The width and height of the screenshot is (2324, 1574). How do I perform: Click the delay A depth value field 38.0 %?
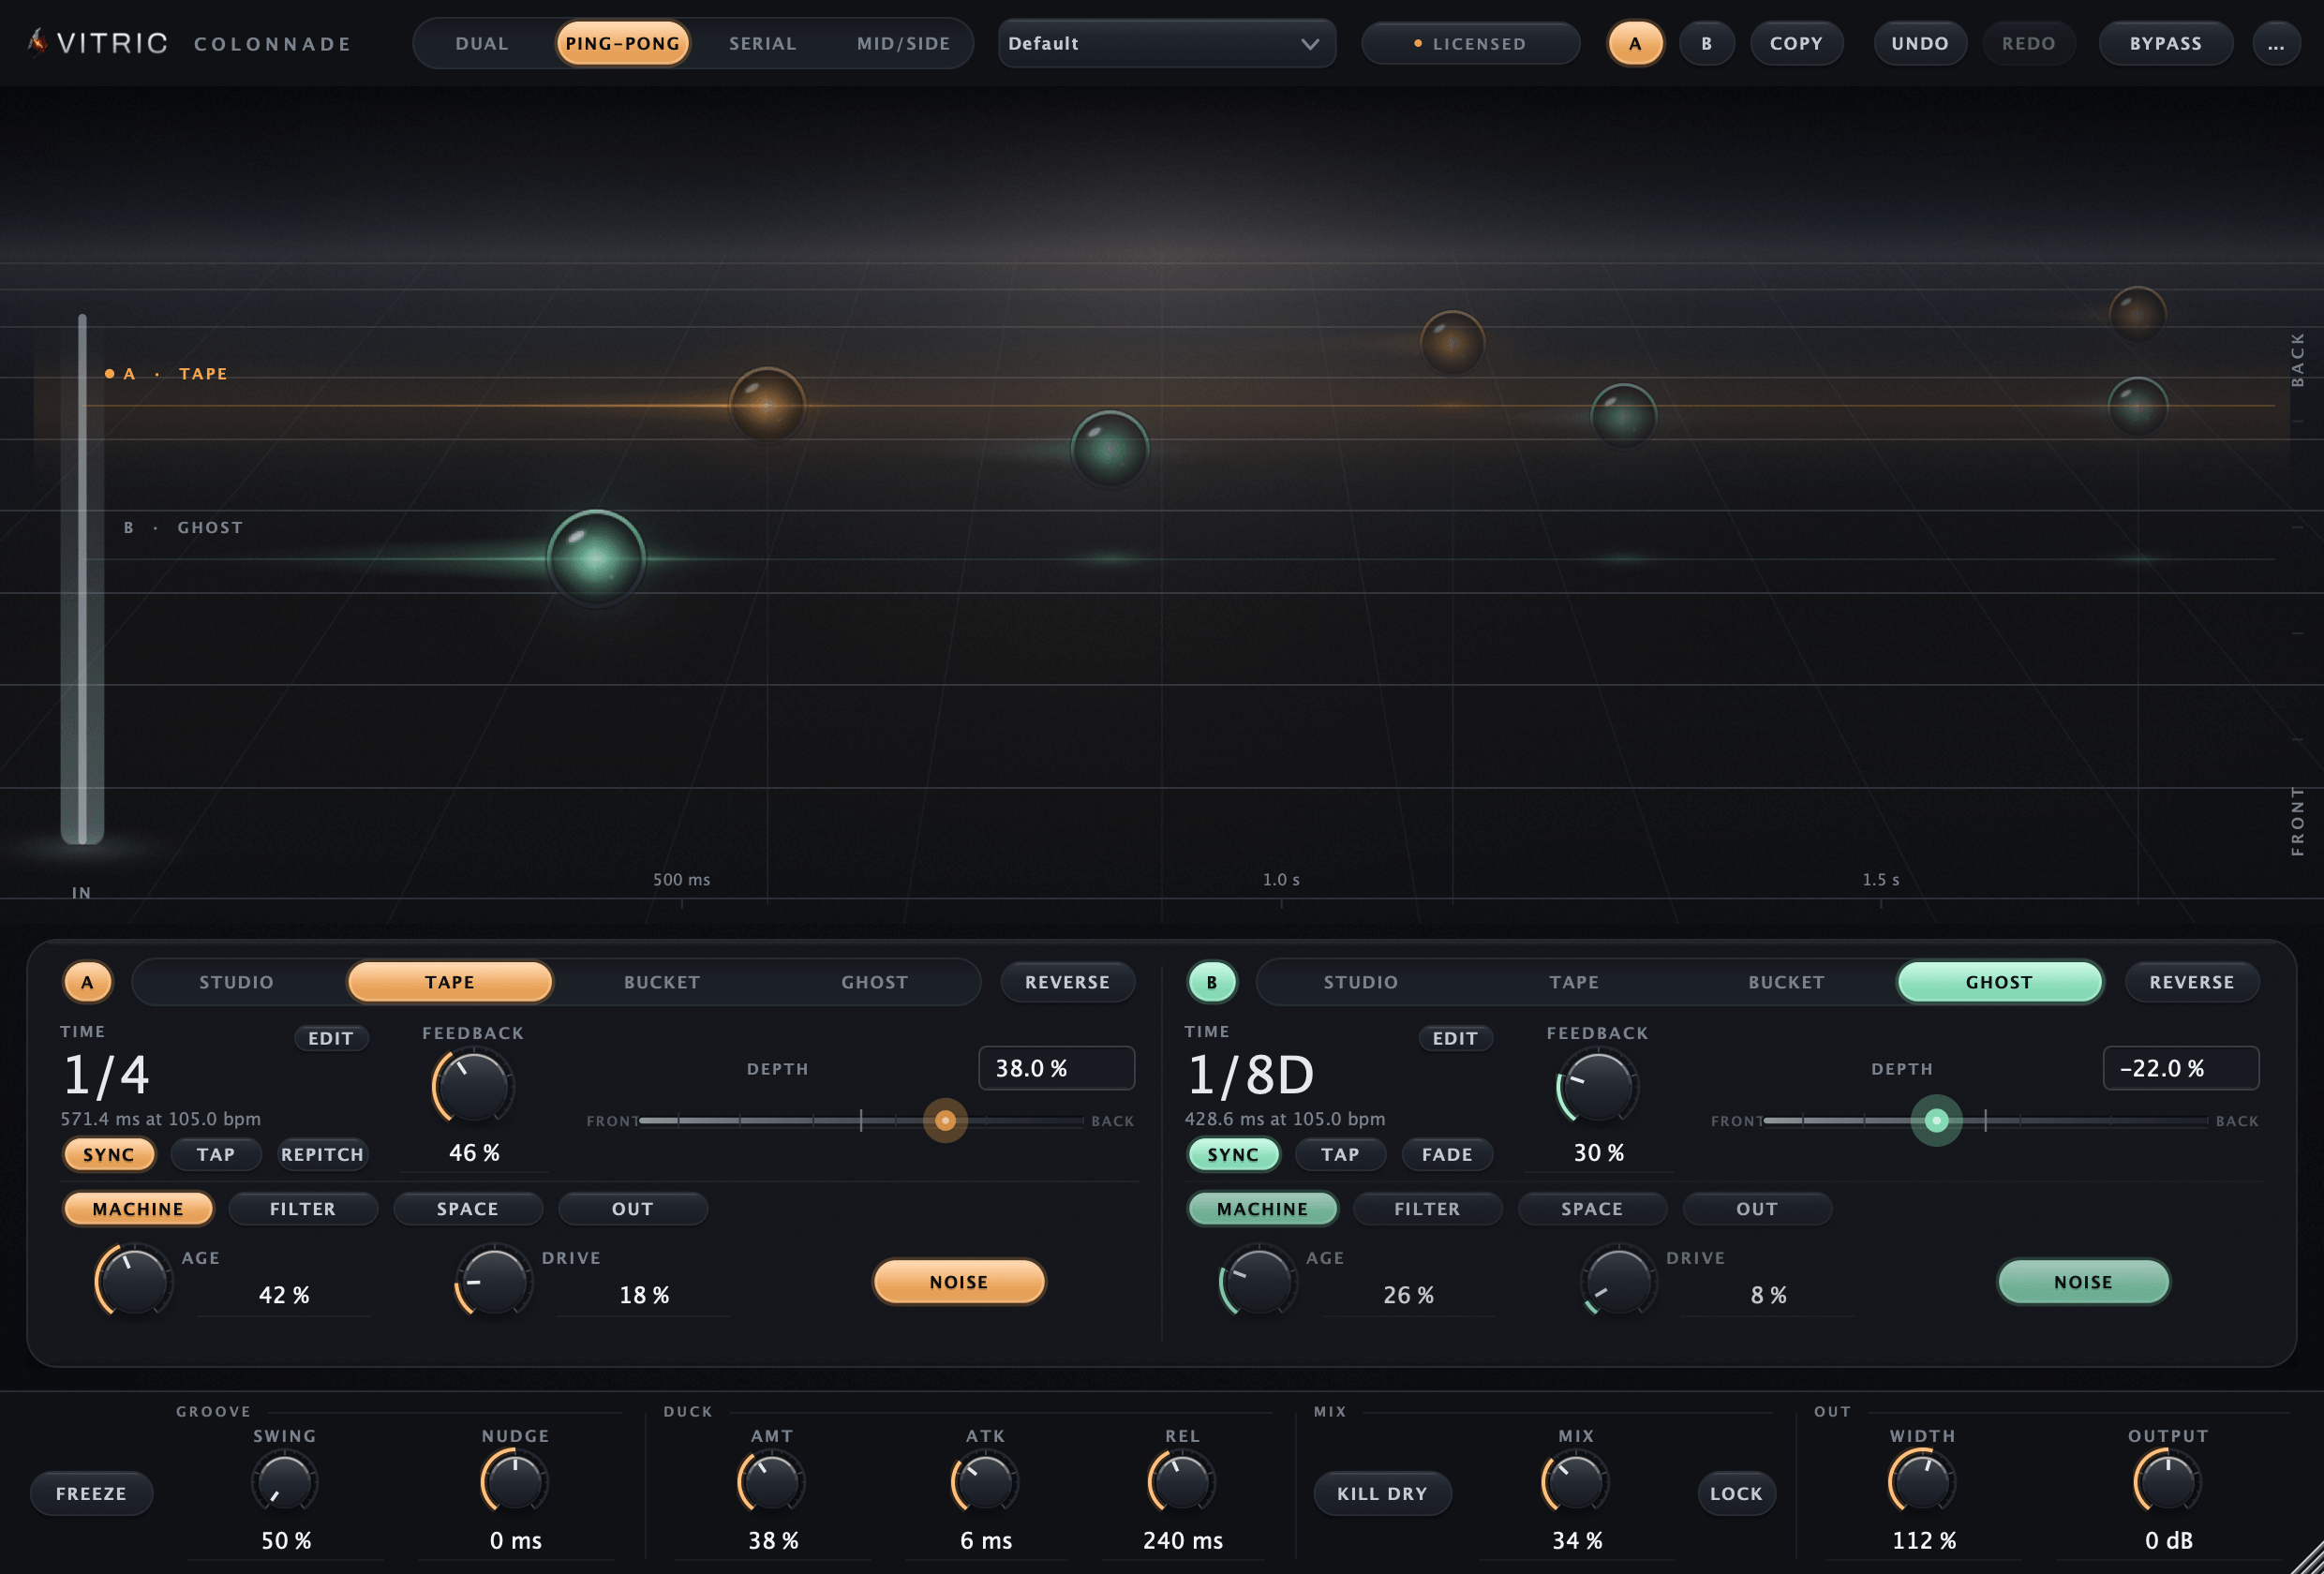click(x=1056, y=1068)
